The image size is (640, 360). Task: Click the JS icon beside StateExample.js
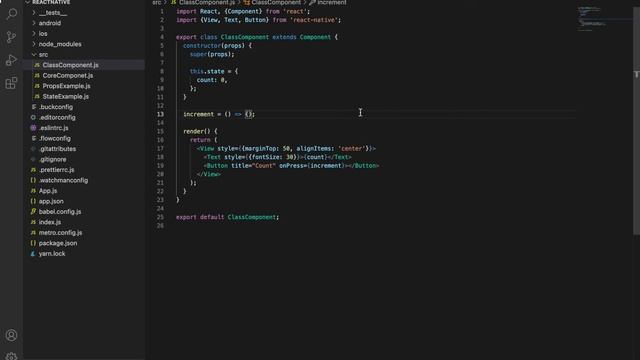point(37,97)
